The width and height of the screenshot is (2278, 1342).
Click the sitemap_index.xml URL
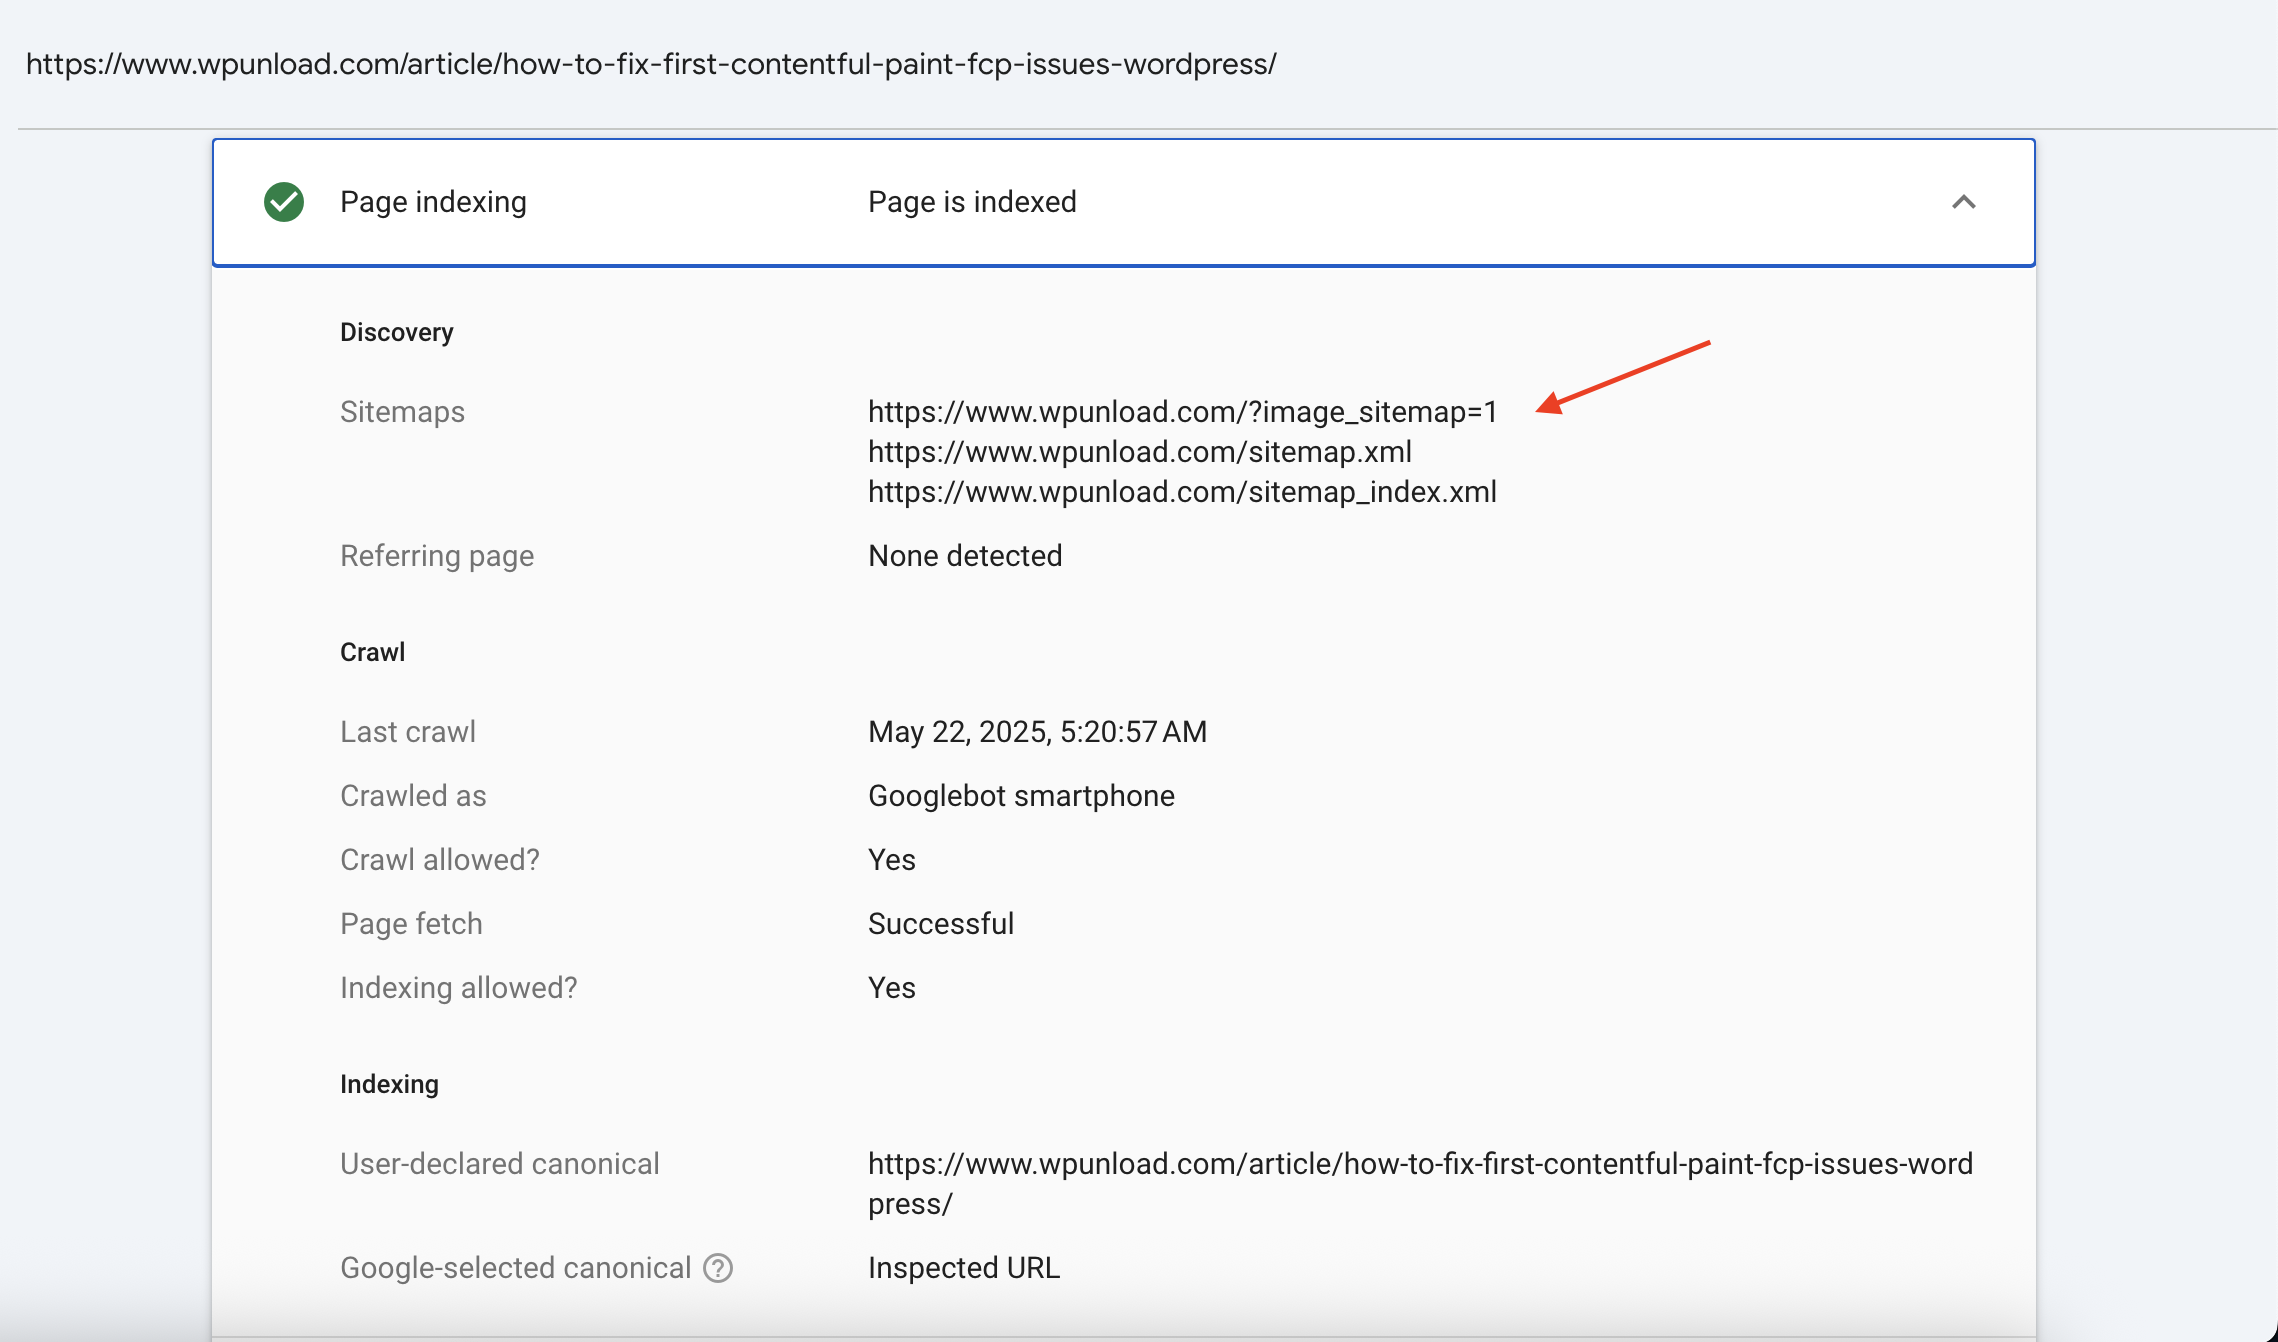1182,492
